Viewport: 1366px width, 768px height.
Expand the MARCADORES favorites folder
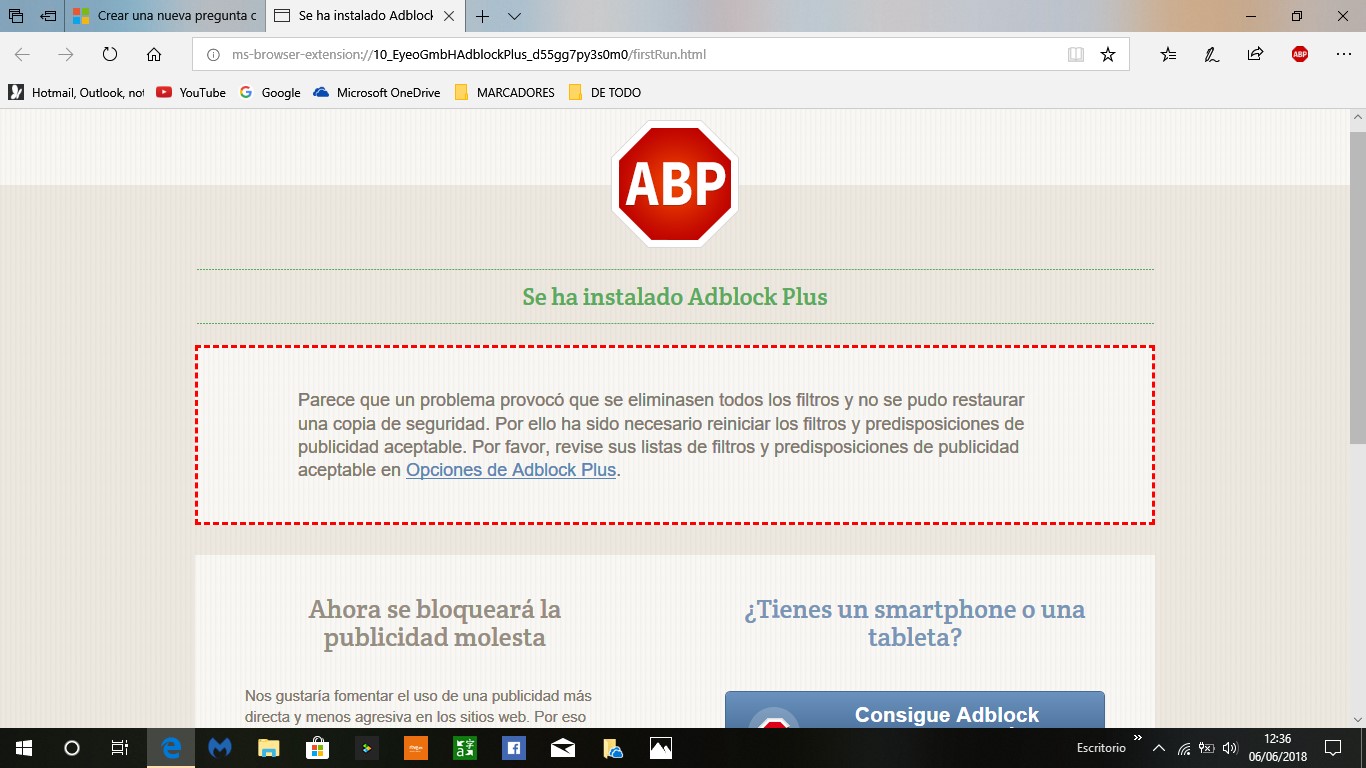[x=504, y=92]
